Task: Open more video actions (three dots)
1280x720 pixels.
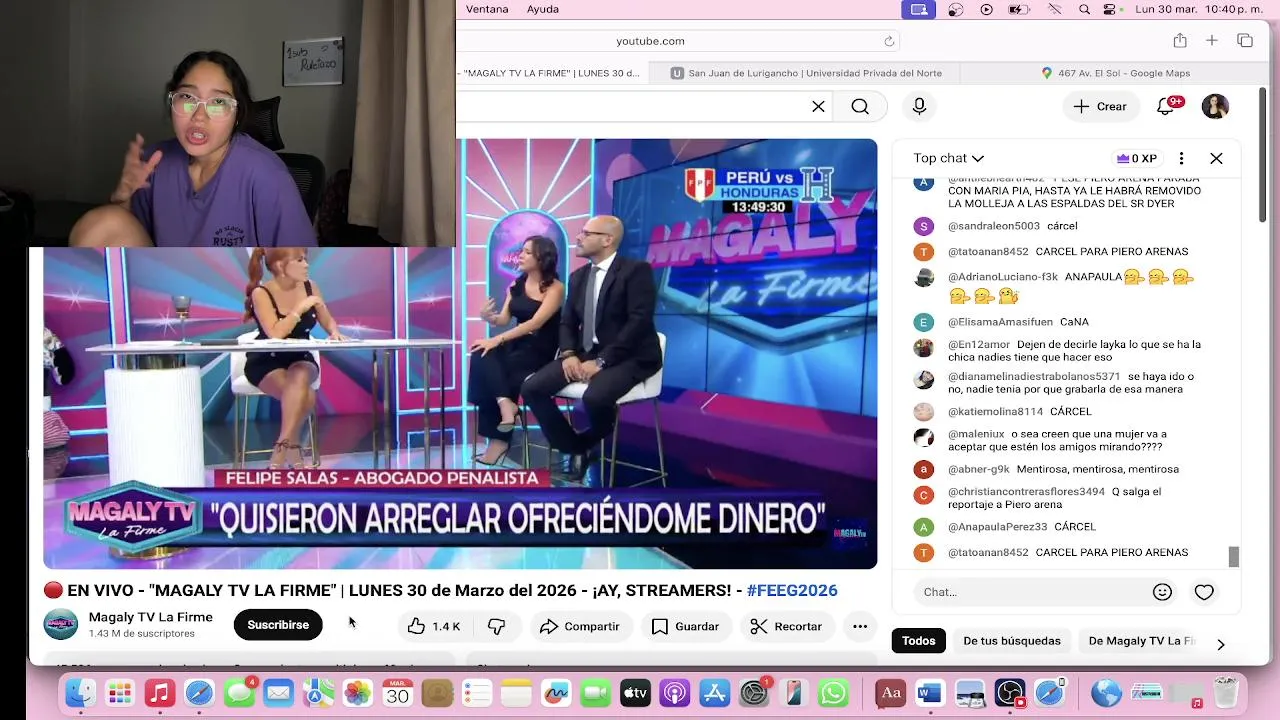Action: 860,626
